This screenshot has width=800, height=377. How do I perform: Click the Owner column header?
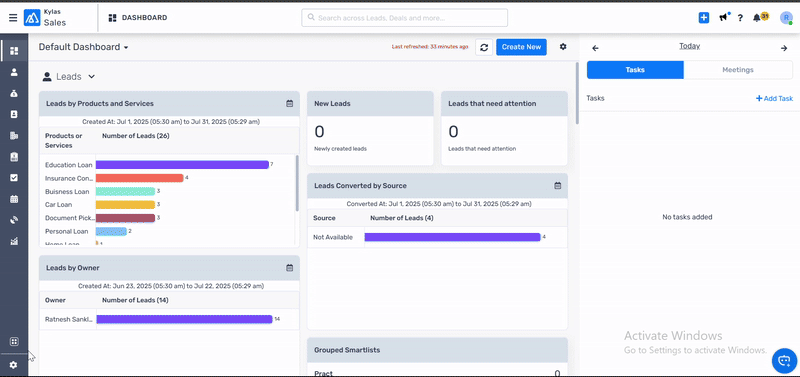coord(55,300)
